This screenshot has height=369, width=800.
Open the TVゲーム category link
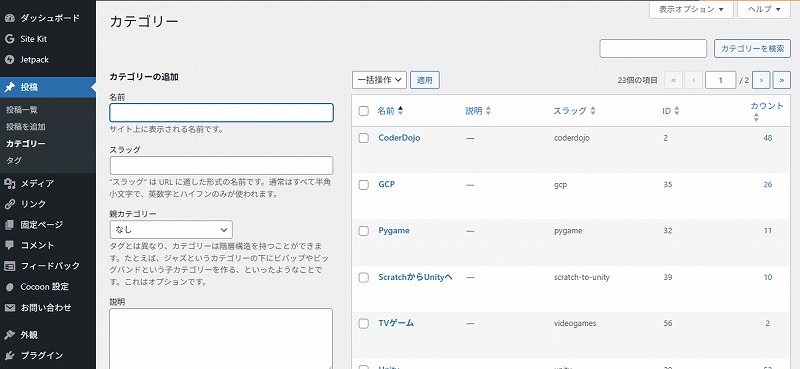coord(396,323)
